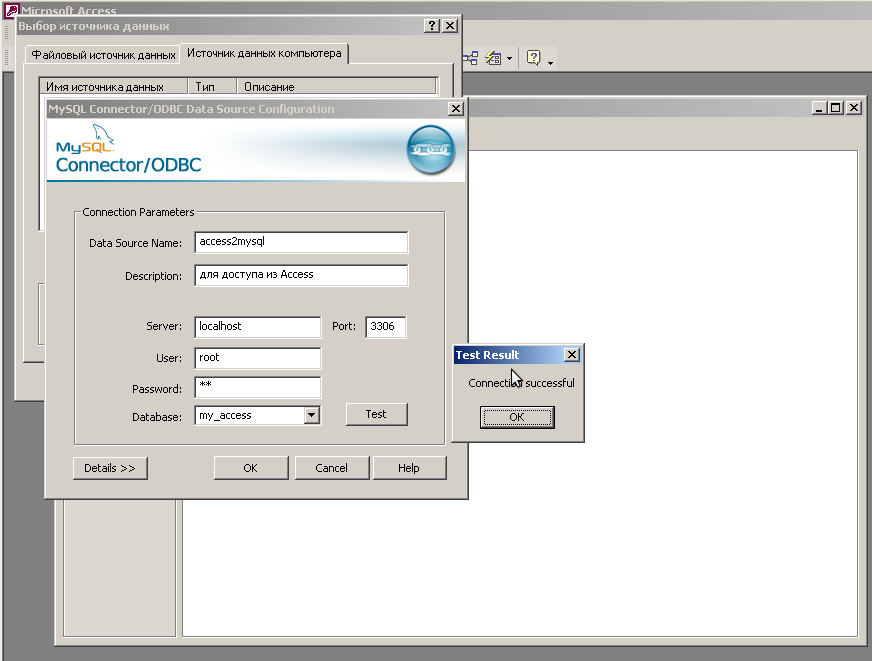Close the Выбор источника данных dialog
This screenshot has height=661, width=872.
tap(450, 26)
